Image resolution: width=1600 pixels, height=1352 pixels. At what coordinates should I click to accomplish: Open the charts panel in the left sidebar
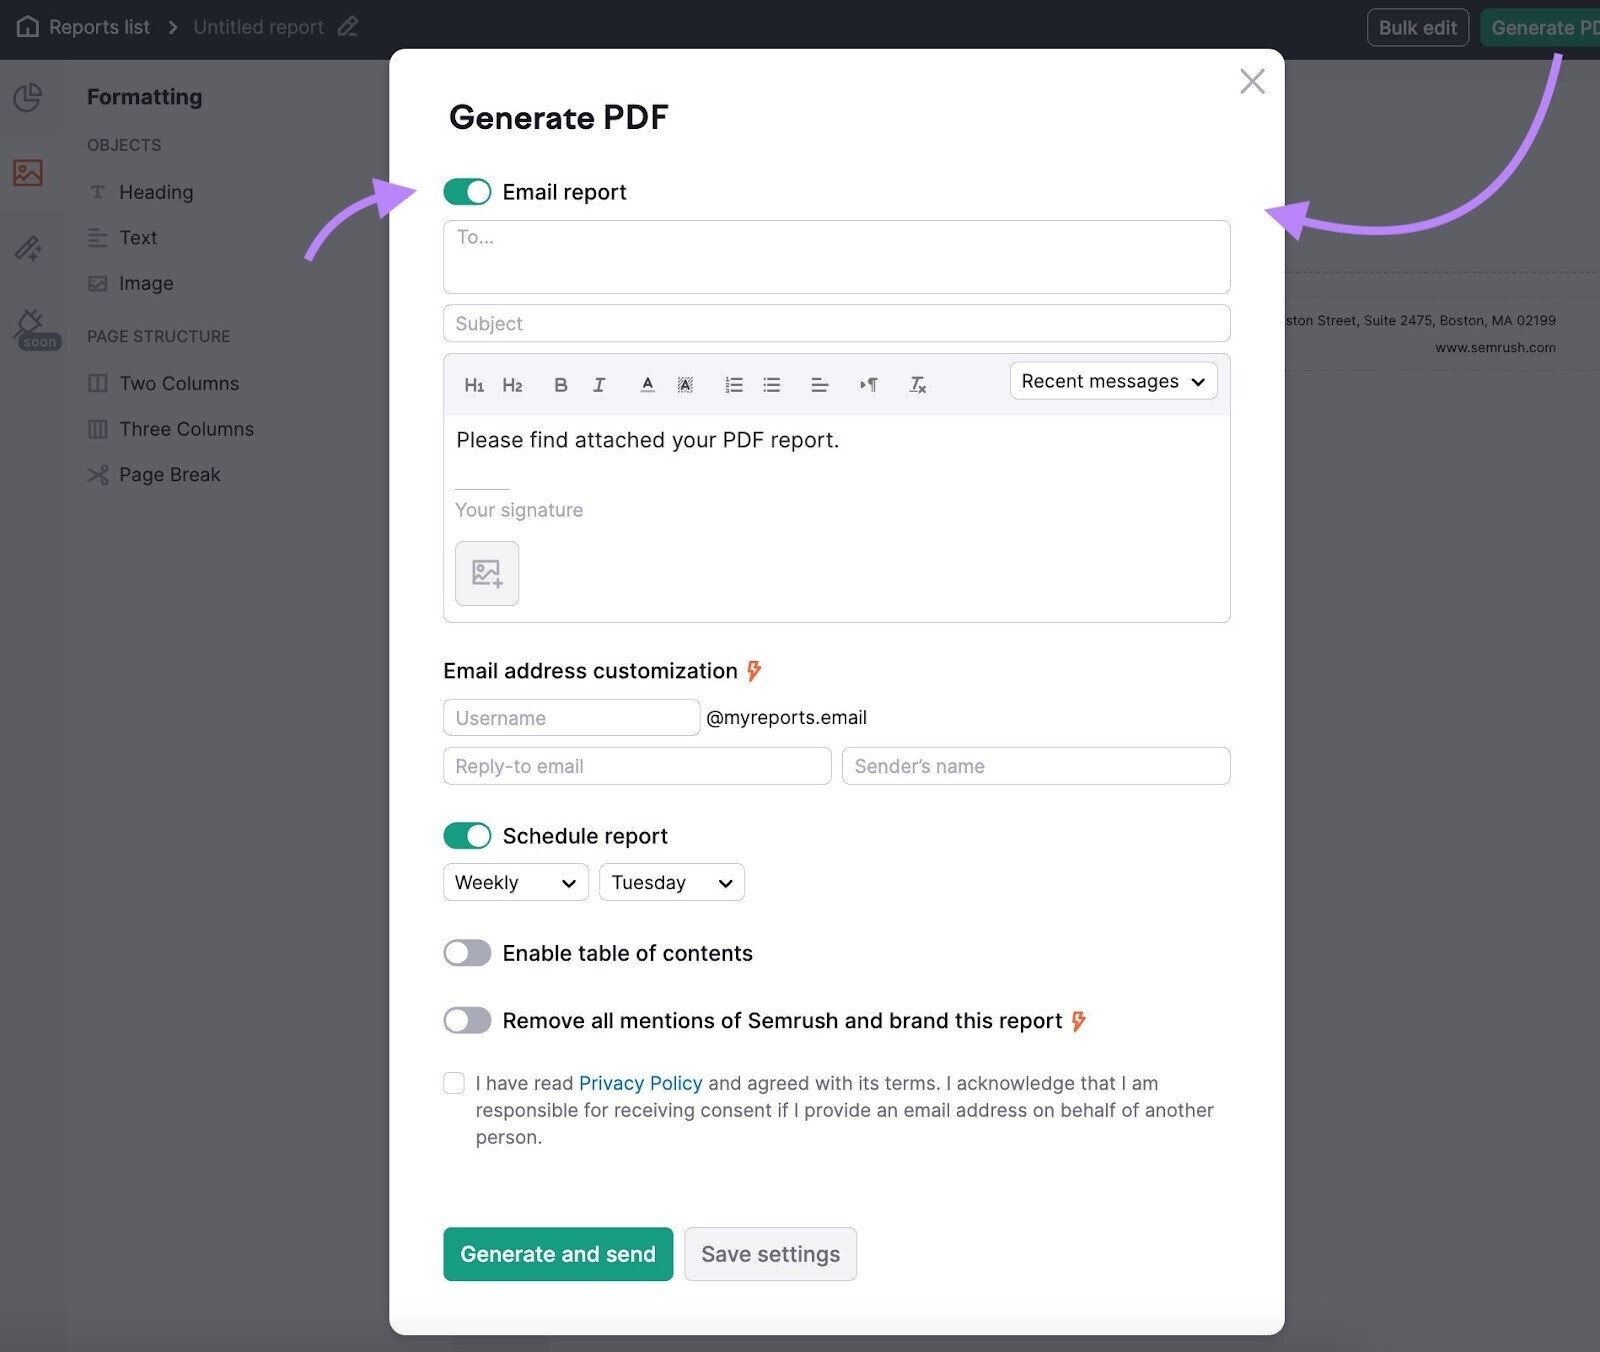point(29,98)
